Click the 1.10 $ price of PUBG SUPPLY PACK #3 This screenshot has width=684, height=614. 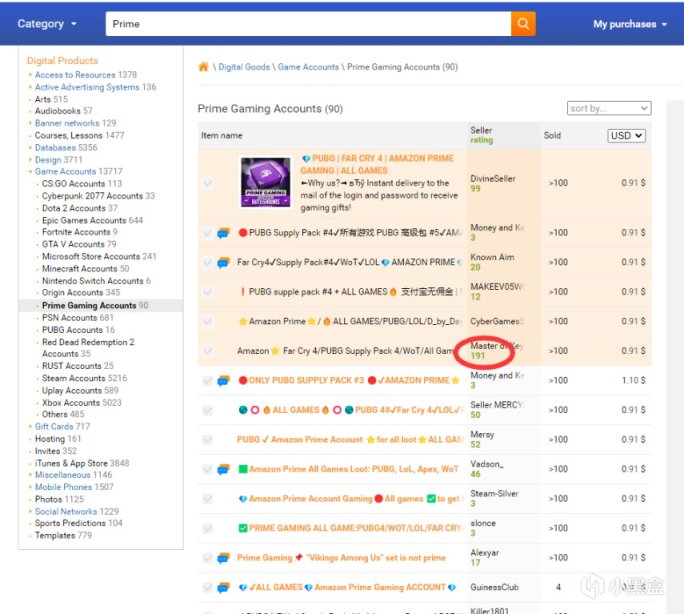pyautogui.click(x=633, y=381)
